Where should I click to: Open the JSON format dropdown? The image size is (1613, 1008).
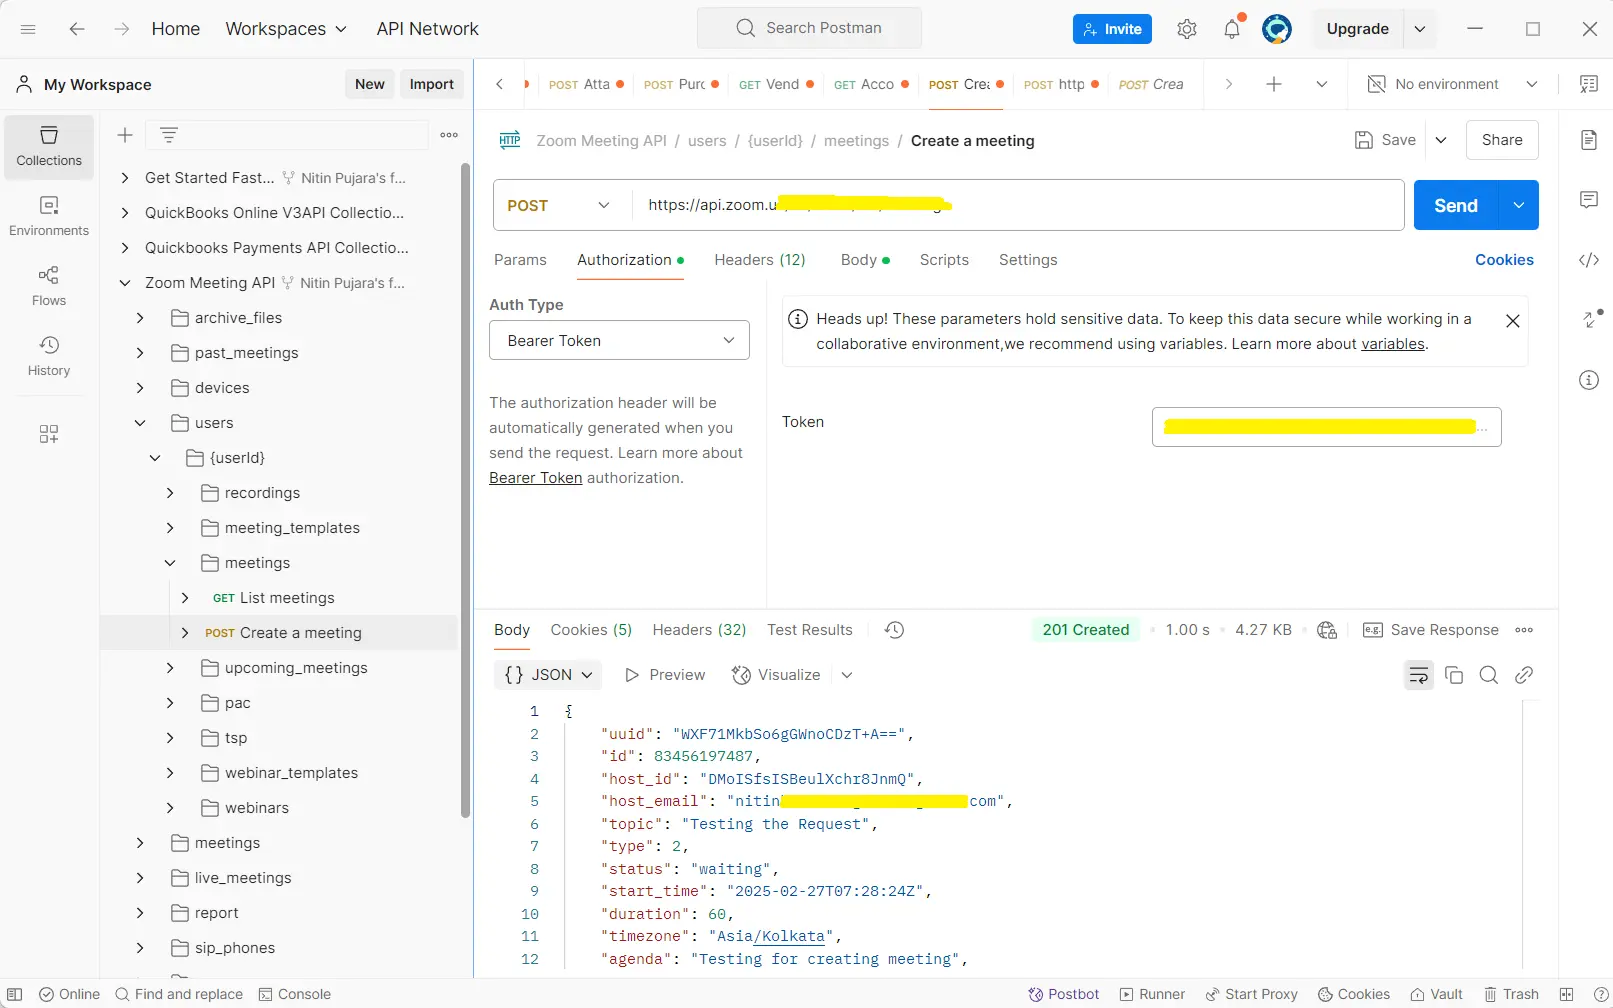pos(548,675)
